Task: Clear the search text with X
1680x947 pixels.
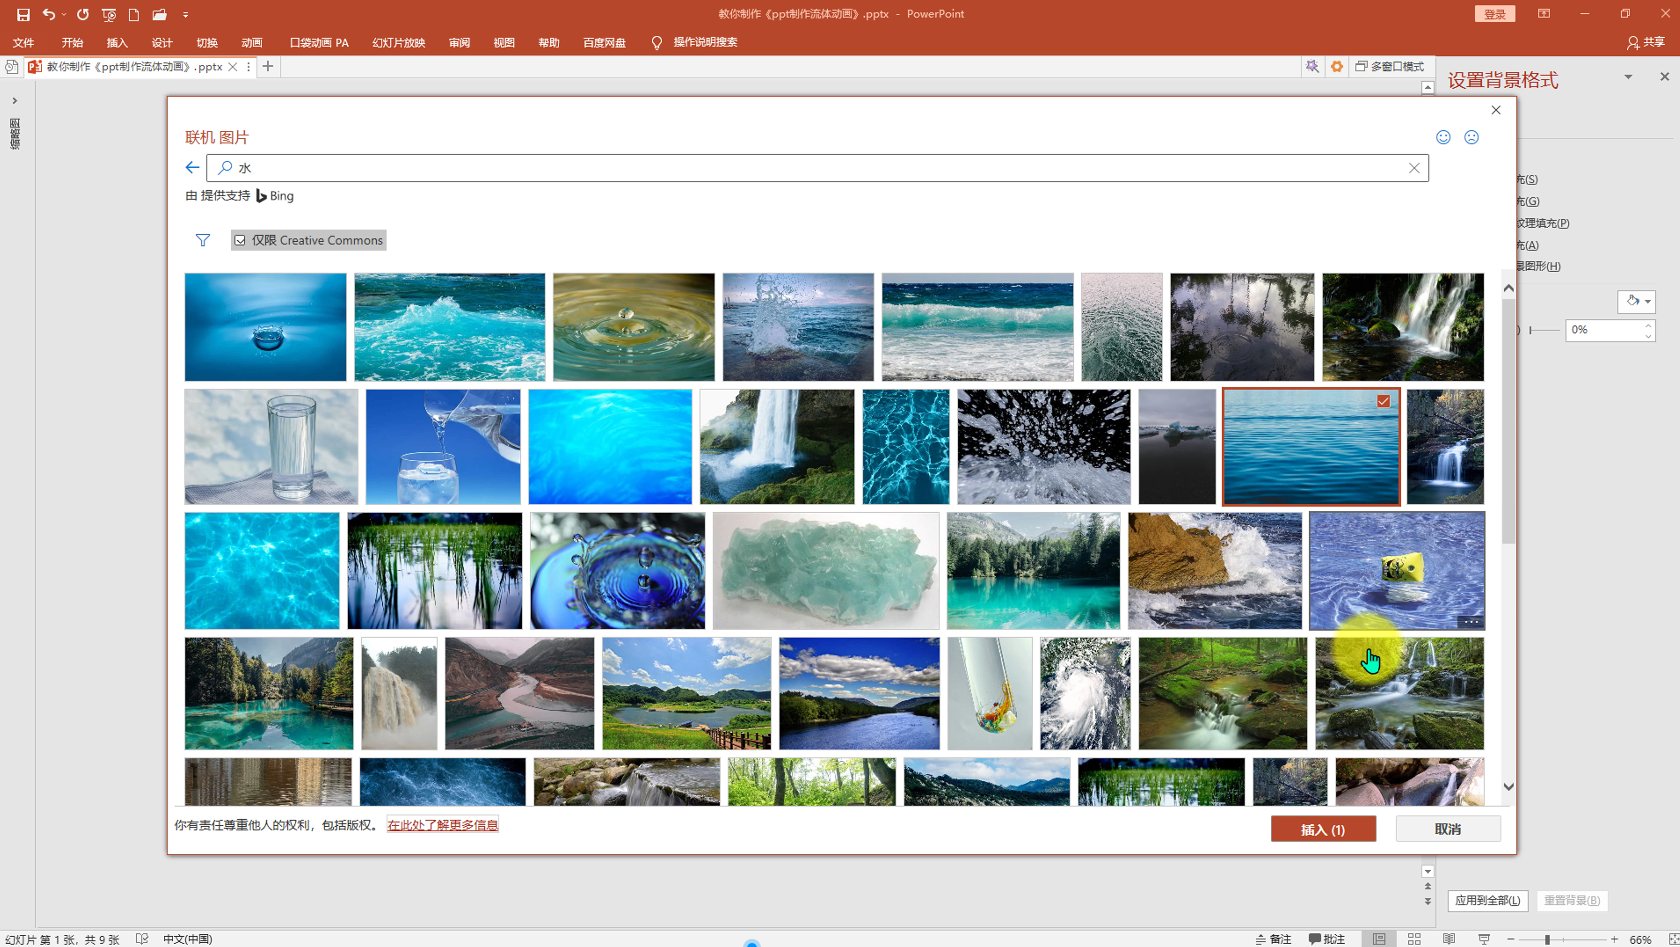Action: [1414, 168]
